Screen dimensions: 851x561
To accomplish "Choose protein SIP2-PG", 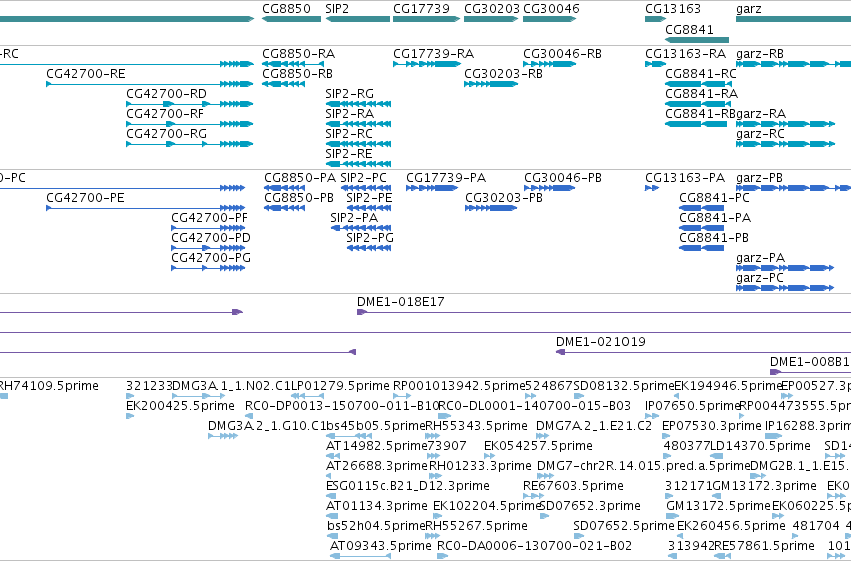I will tap(369, 248).
